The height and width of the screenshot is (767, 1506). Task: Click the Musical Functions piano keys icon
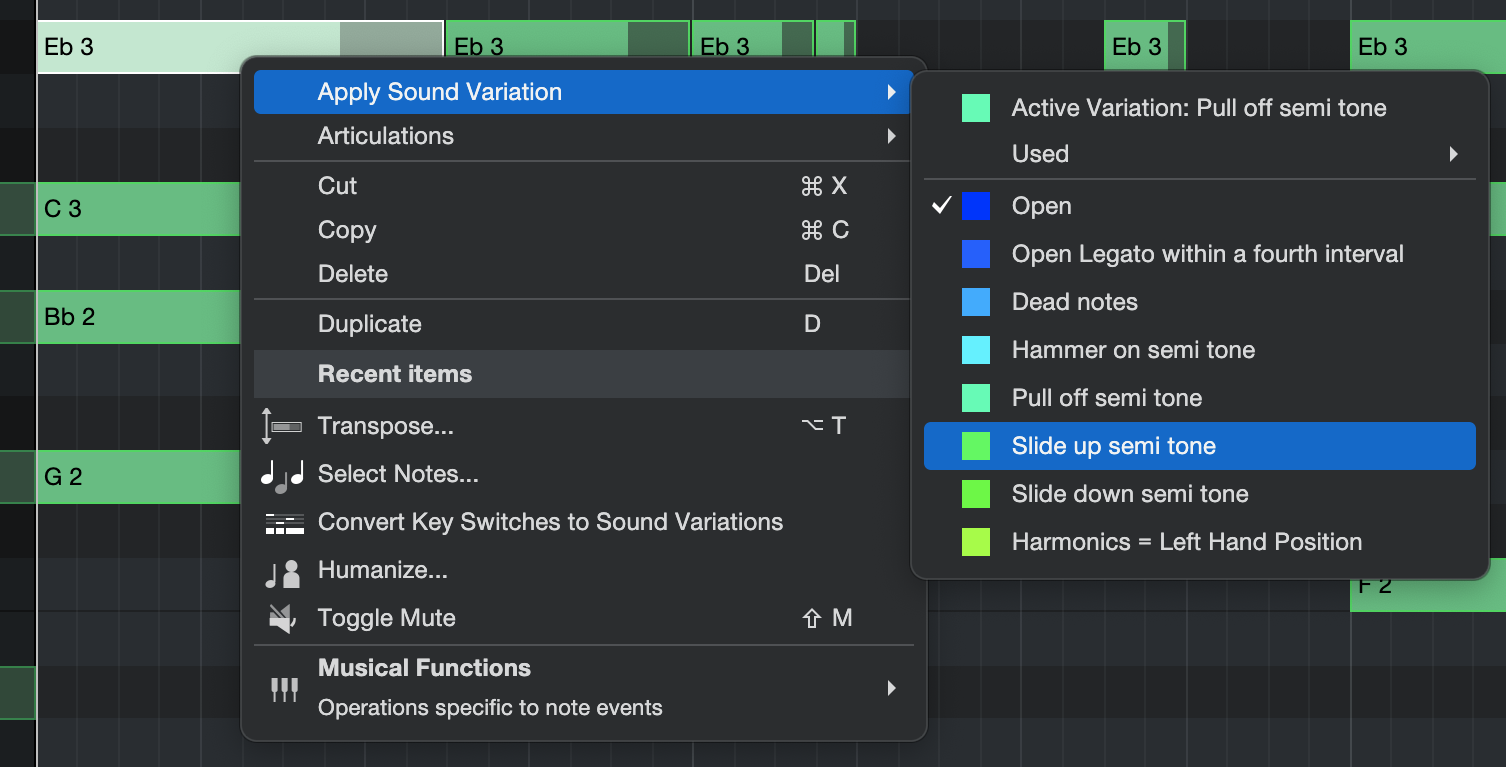click(x=284, y=688)
